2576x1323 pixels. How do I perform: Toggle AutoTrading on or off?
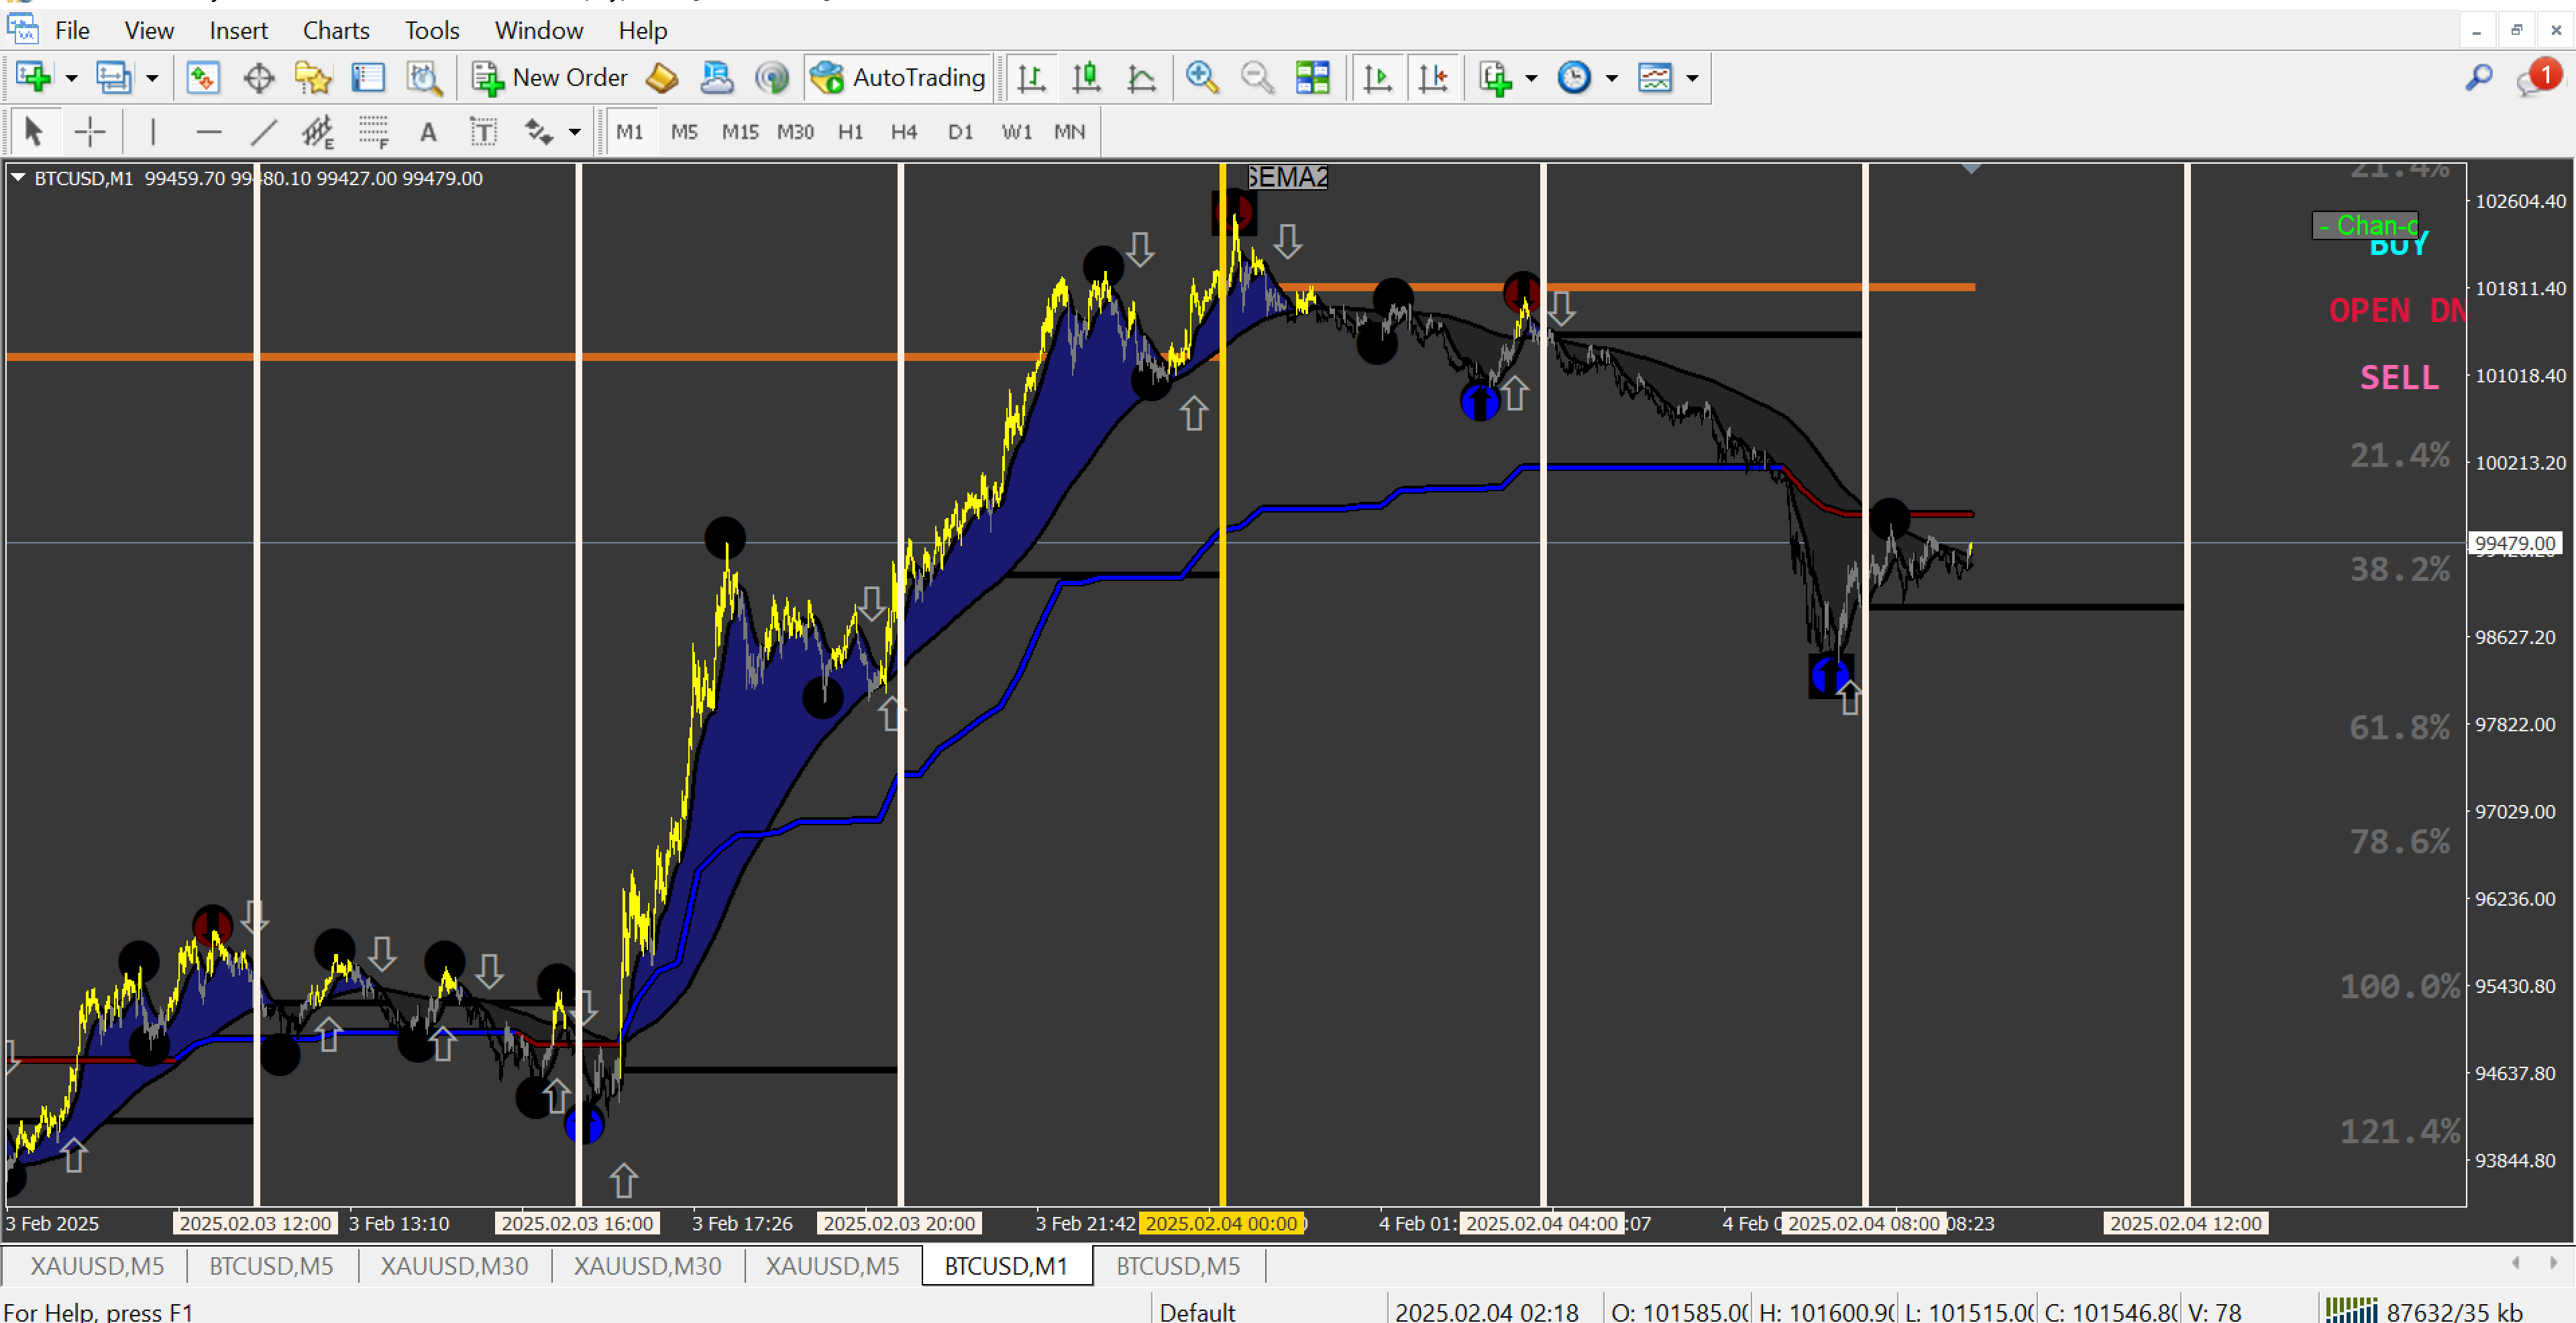tap(897, 77)
